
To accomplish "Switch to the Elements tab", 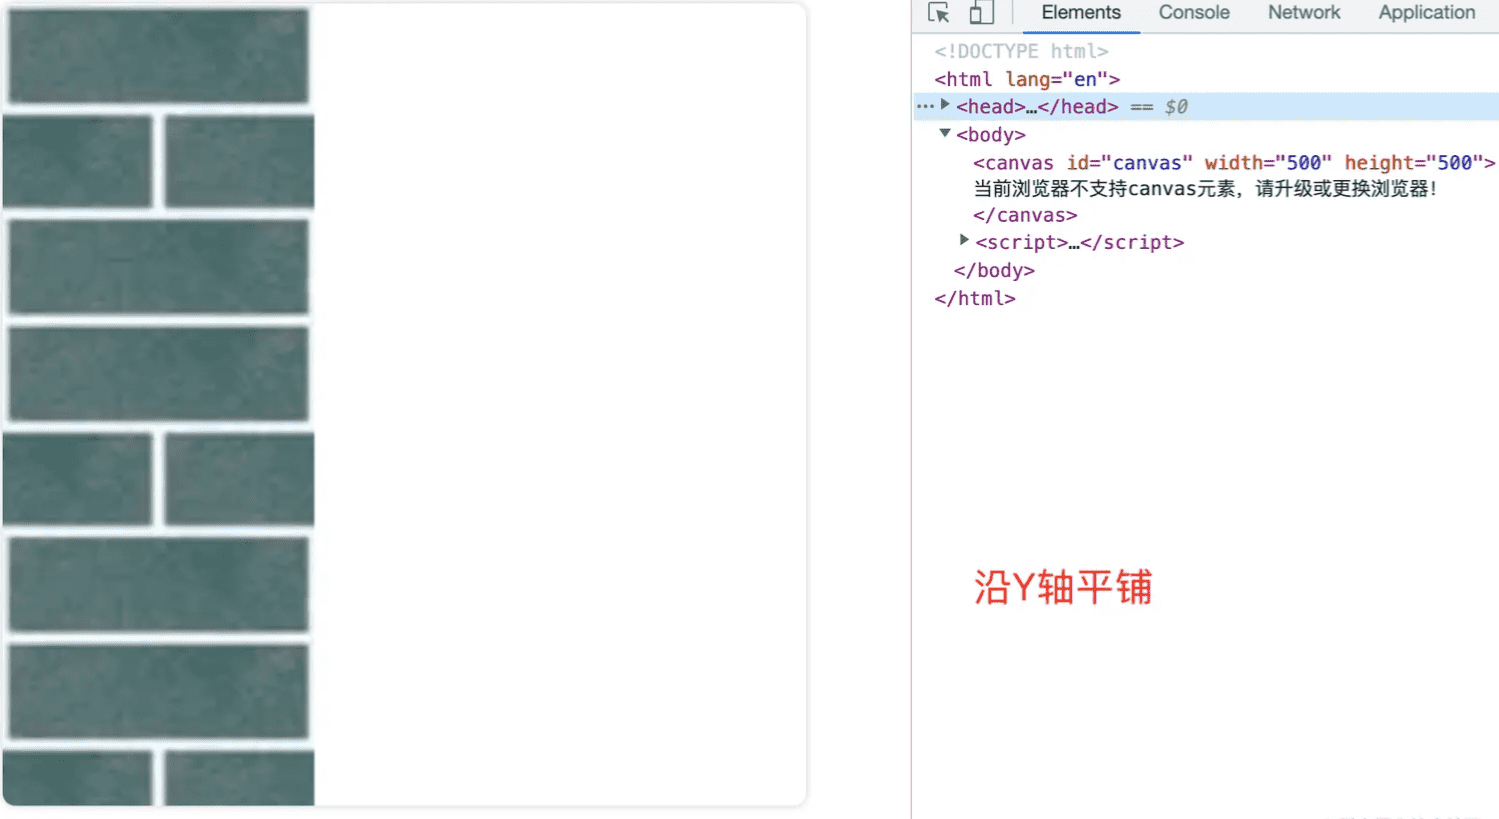I will coord(1081,13).
